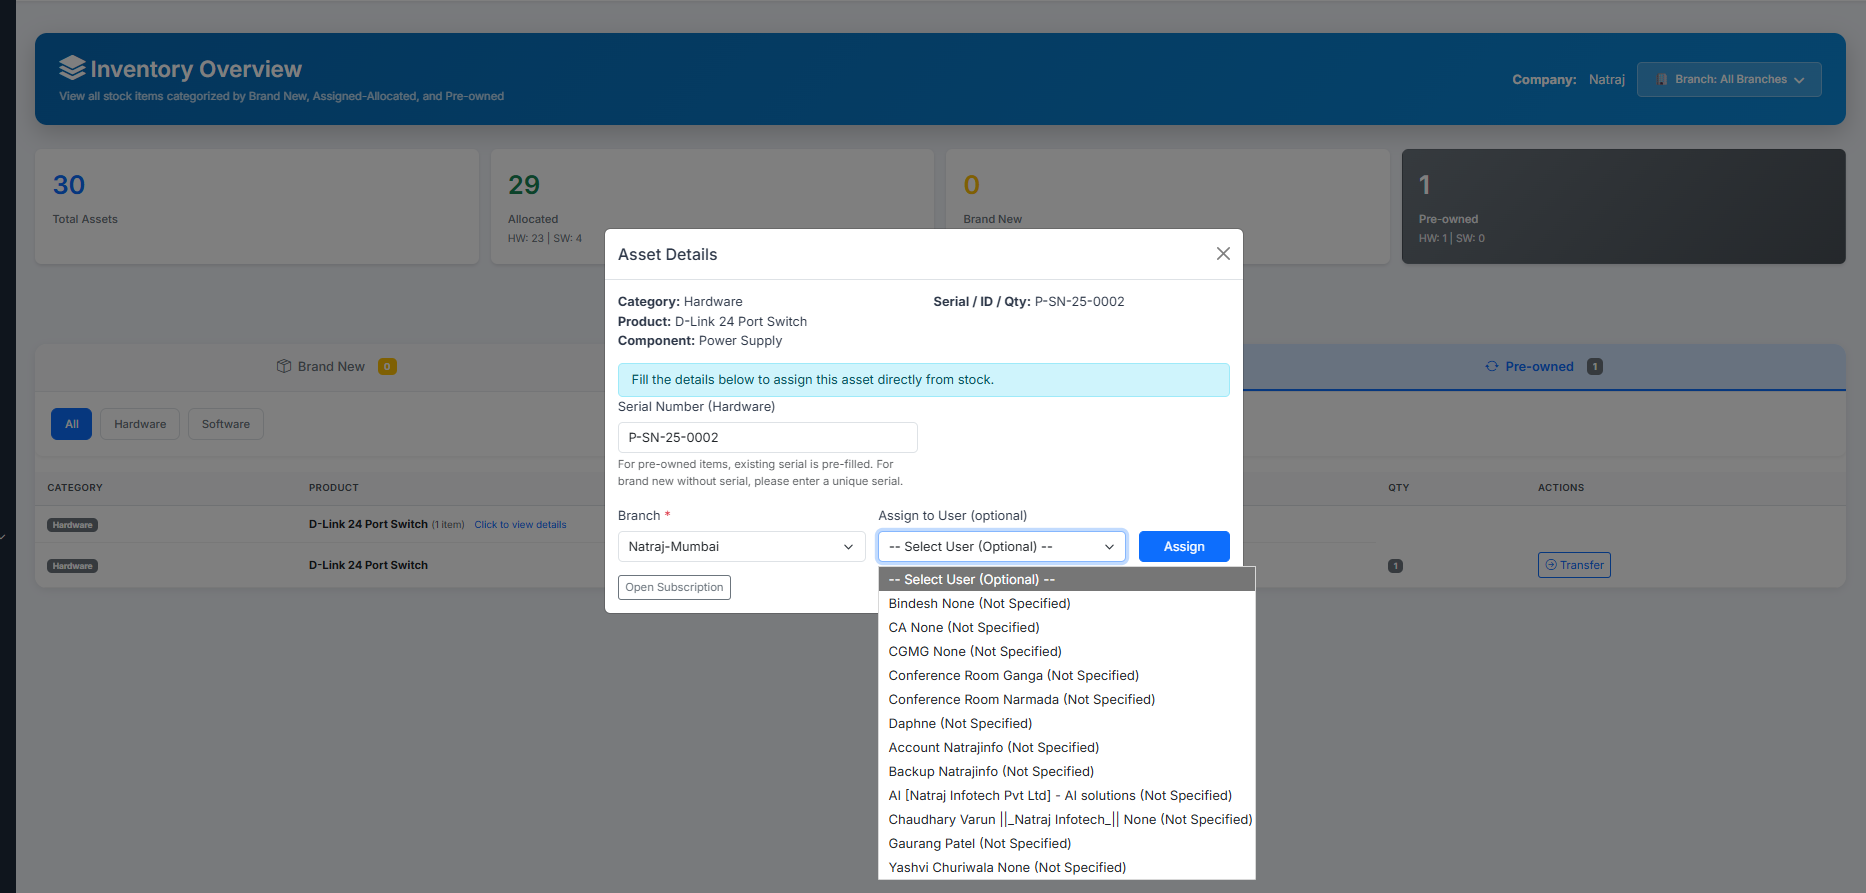Click the PRODUCT column header
1866x893 pixels.
tap(334, 488)
